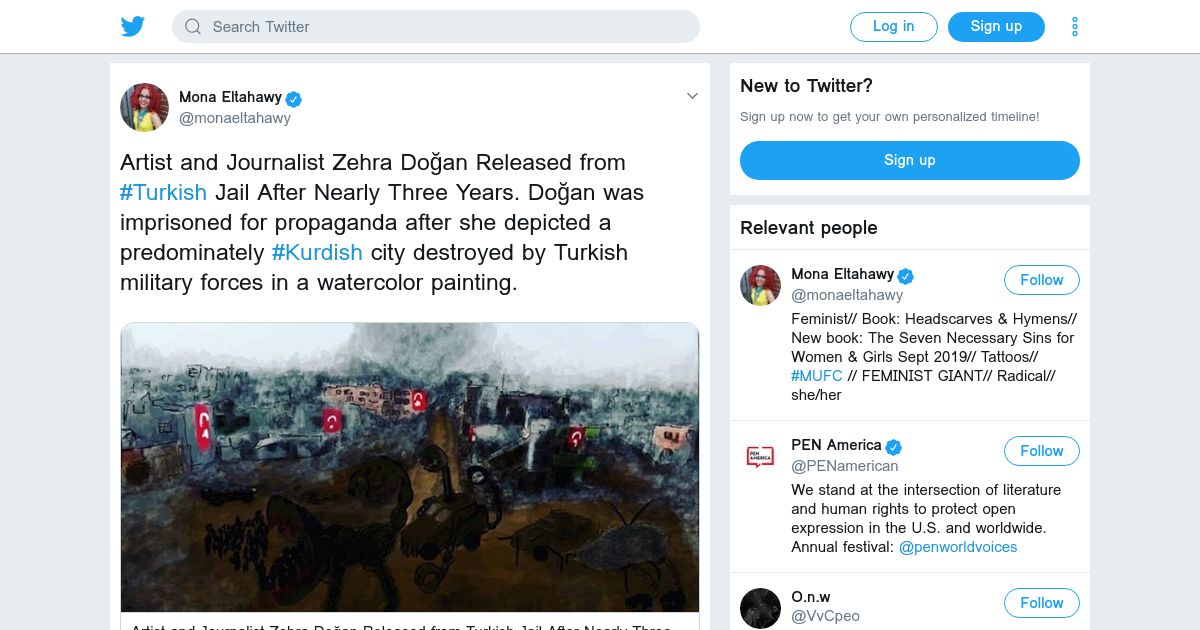The height and width of the screenshot is (630, 1200).
Task: Open the three-dot more options menu
Action: pyautogui.click(x=1075, y=27)
